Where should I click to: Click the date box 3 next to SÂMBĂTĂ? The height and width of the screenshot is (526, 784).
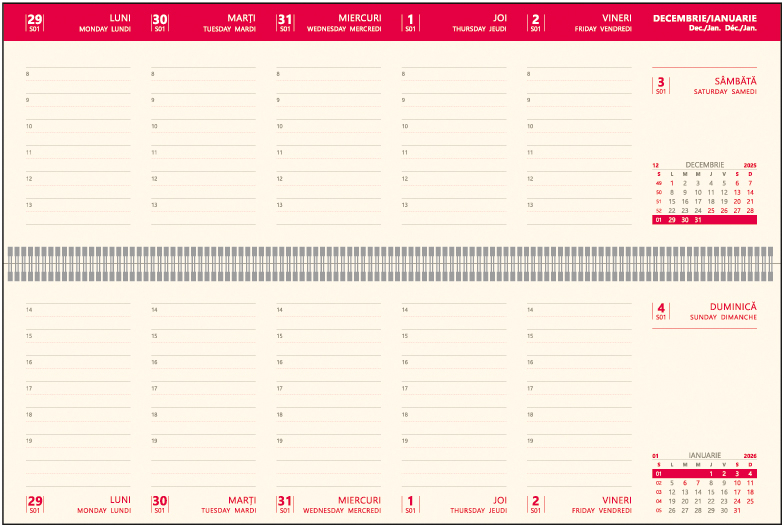[660, 85]
